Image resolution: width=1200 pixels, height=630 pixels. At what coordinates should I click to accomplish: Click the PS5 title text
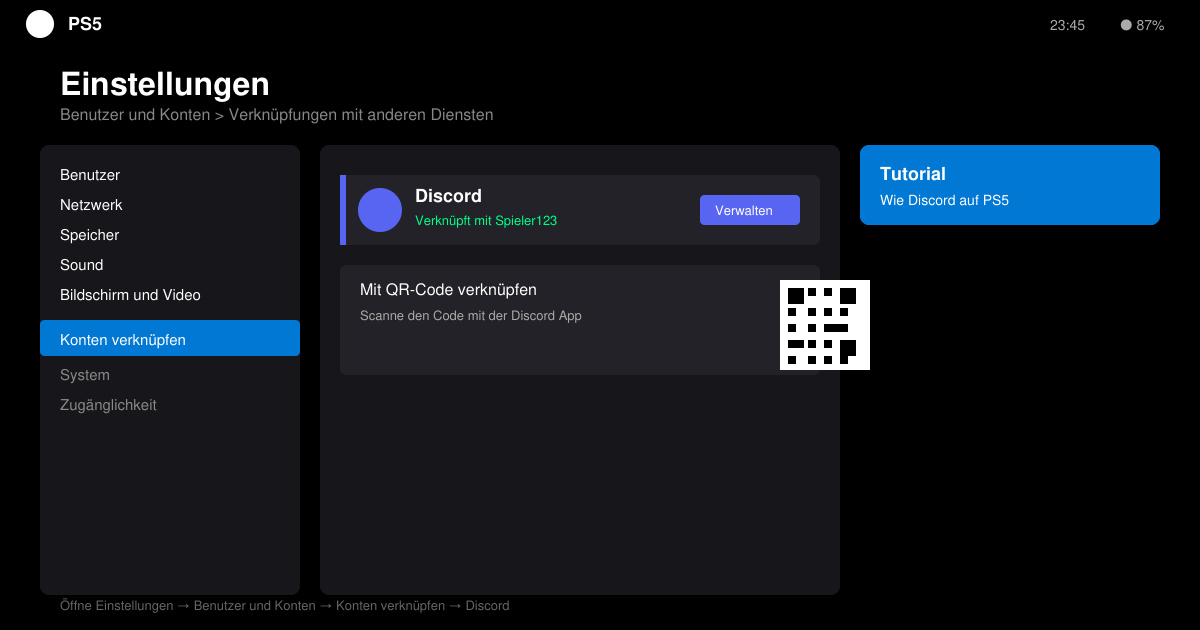[85, 24]
